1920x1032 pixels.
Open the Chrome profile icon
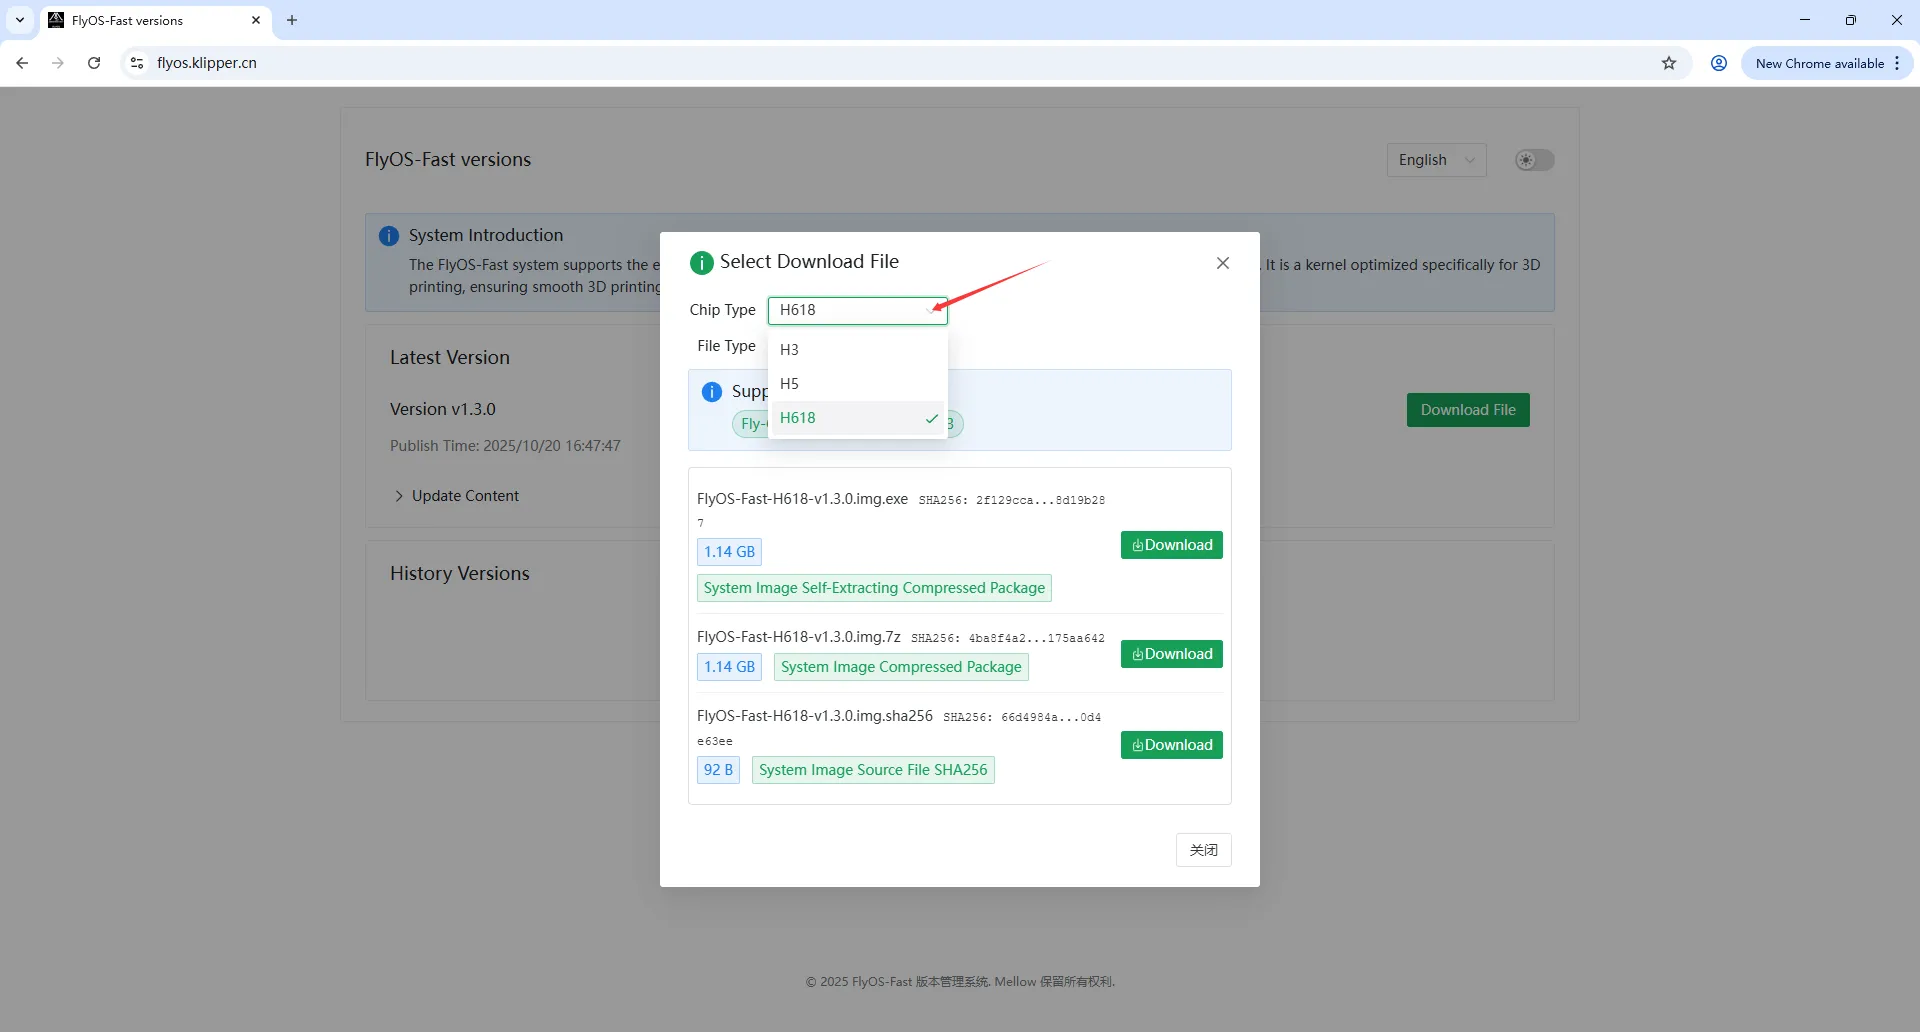pyautogui.click(x=1718, y=63)
